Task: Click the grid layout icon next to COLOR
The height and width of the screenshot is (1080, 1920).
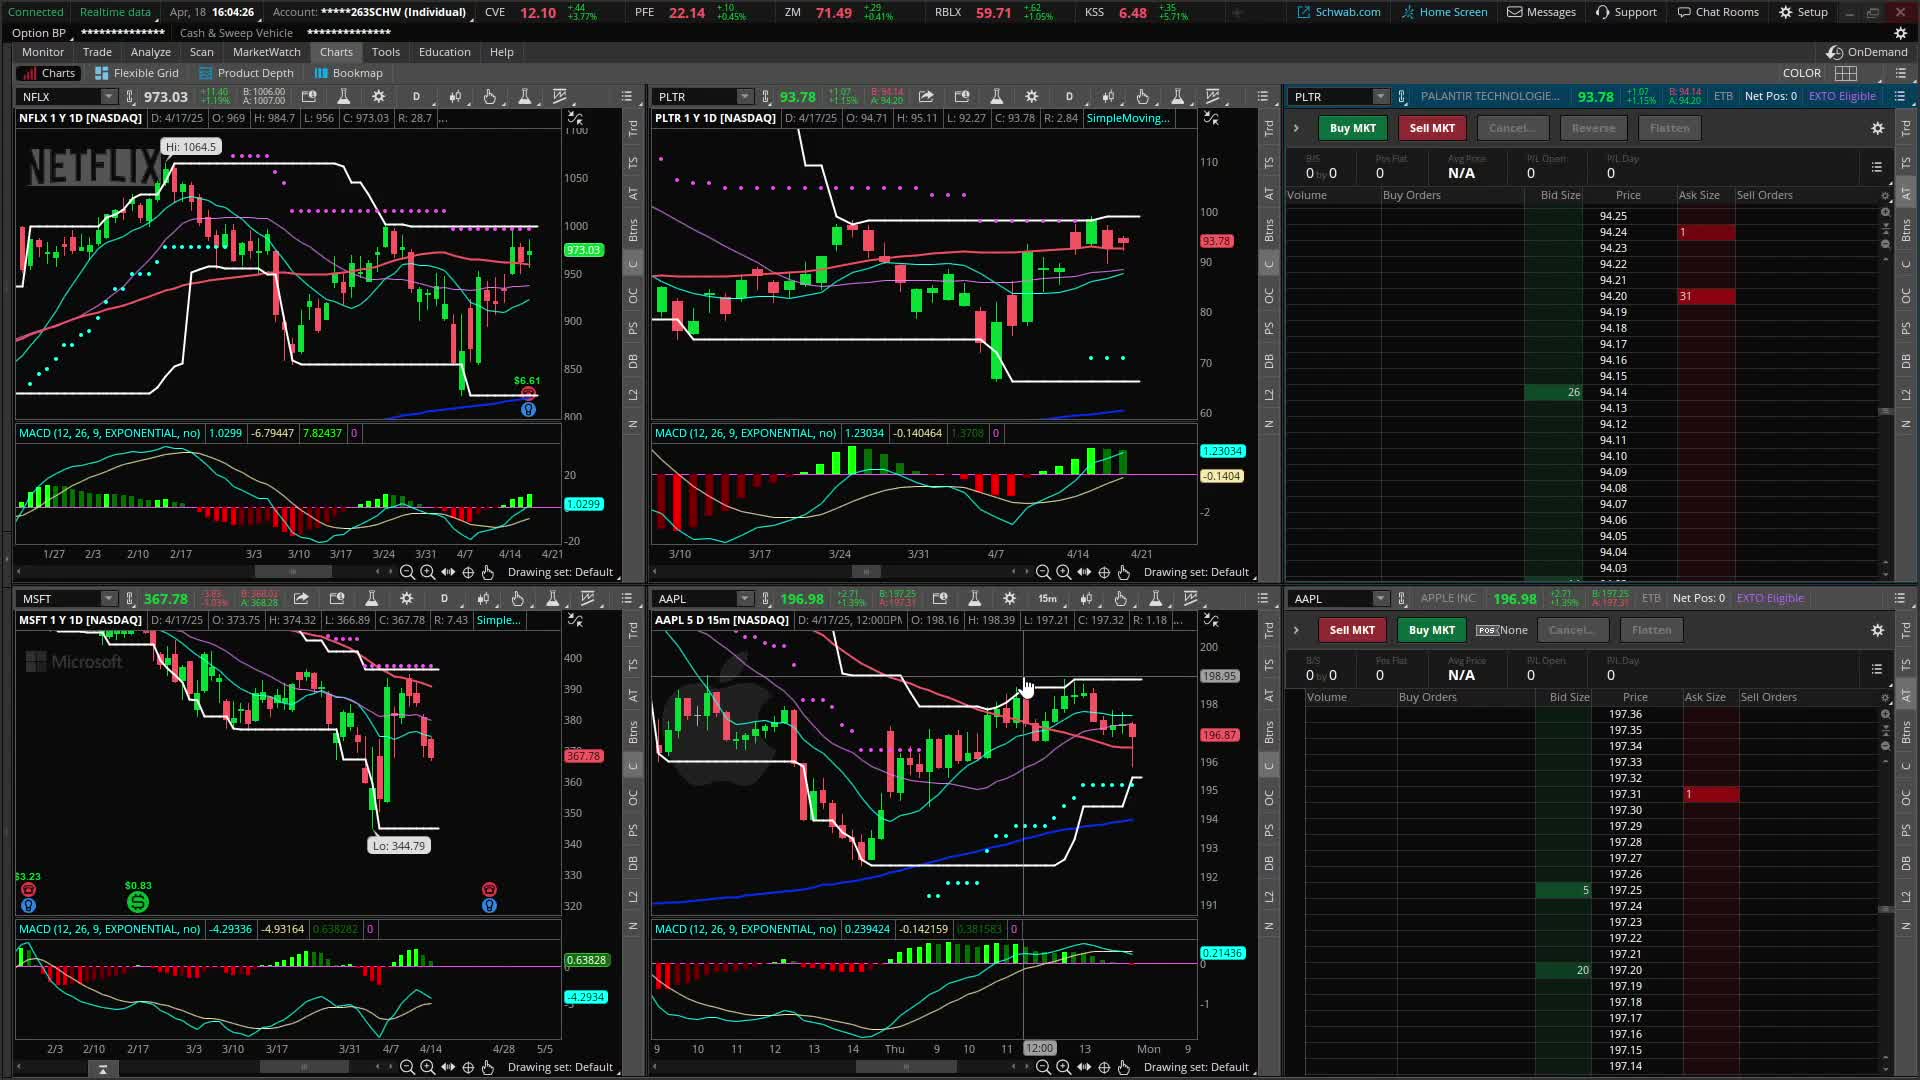Action: pyautogui.click(x=1846, y=73)
